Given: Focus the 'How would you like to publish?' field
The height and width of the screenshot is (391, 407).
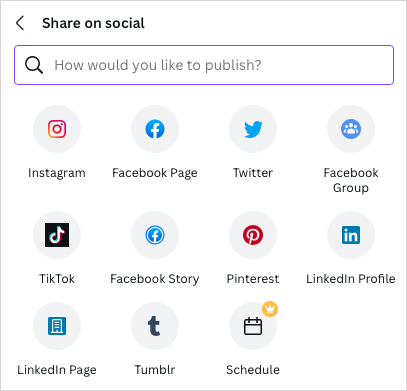Looking at the screenshot, I should tap(204, 65).
